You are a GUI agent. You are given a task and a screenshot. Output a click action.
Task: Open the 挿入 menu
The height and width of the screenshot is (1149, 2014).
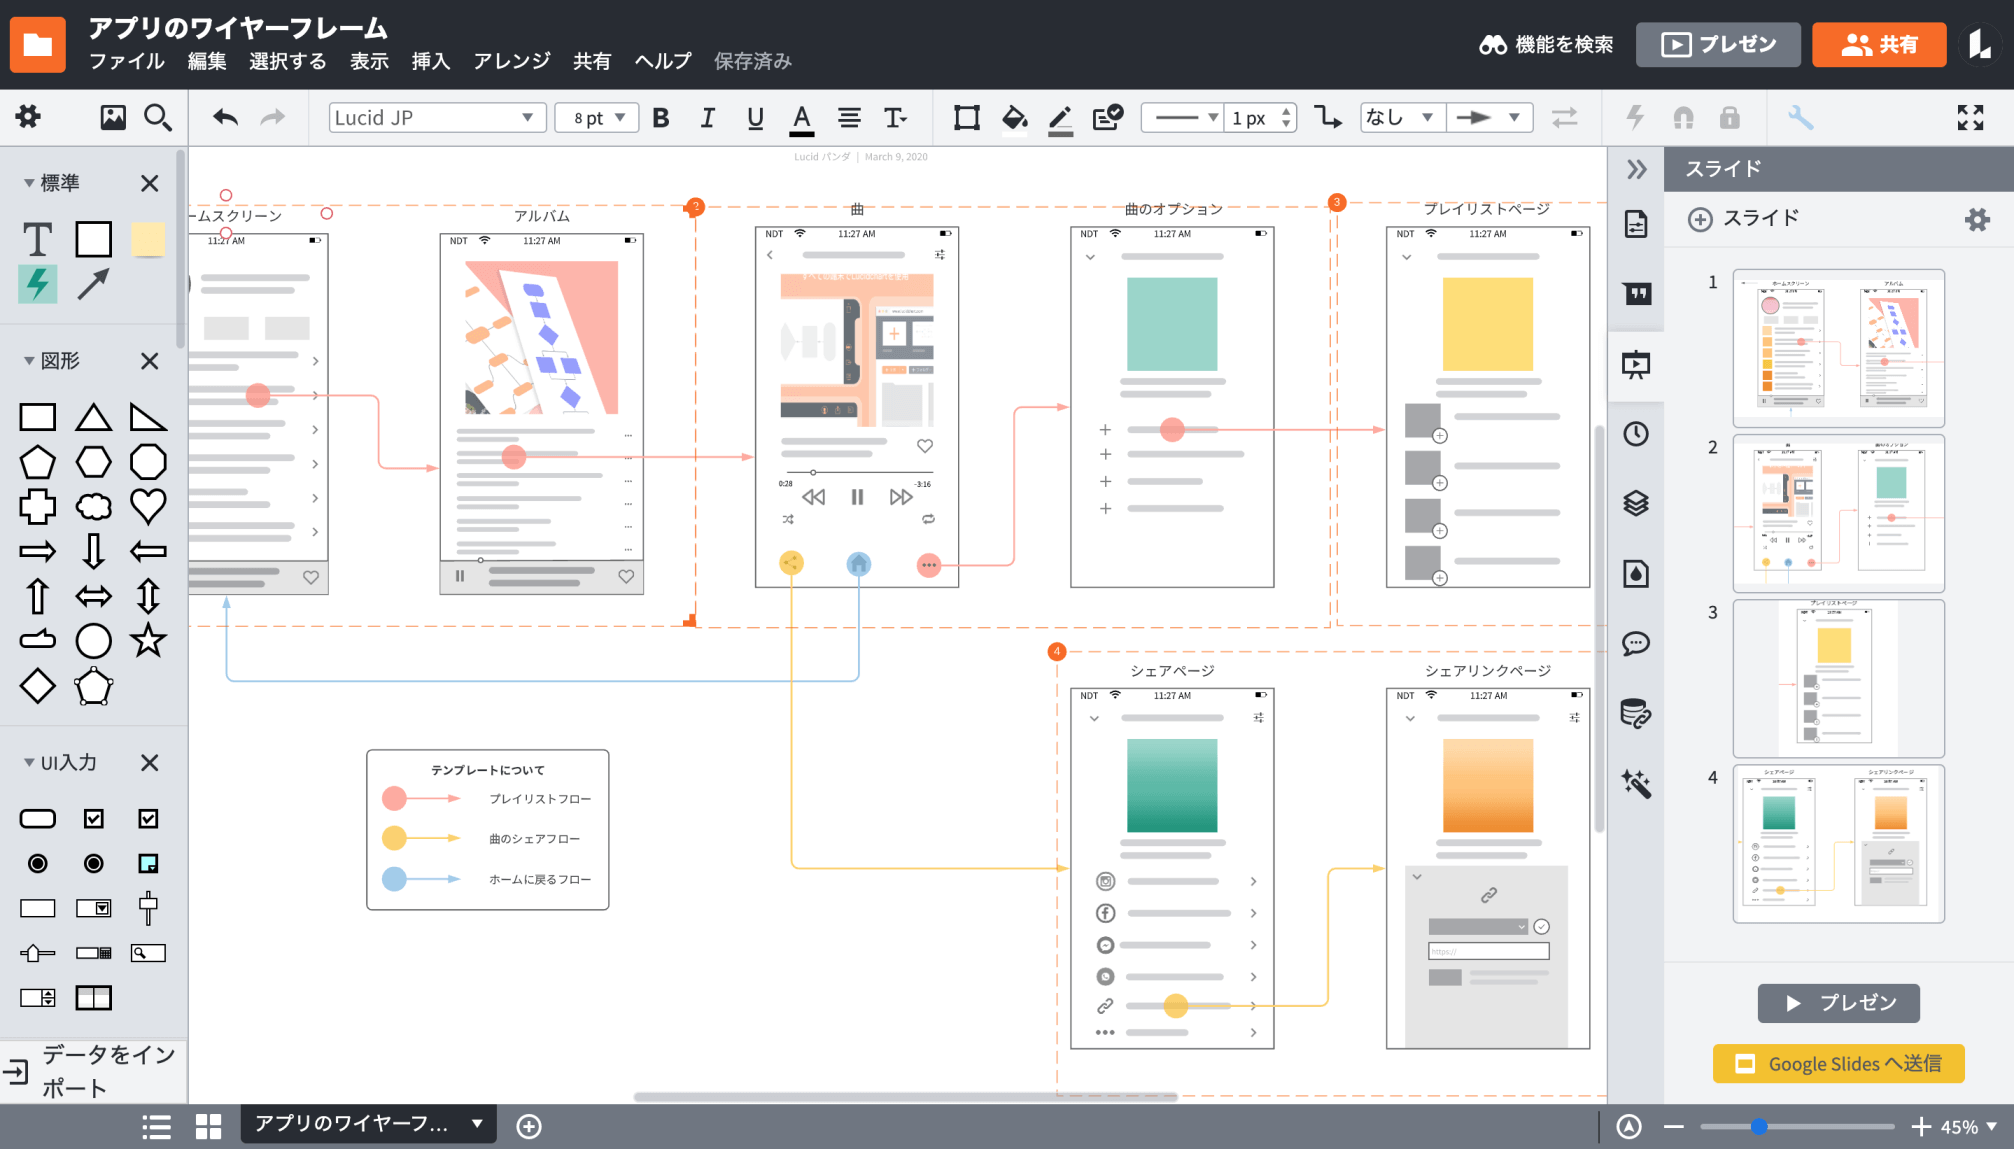pyautogui.click(x=430, y=61)
